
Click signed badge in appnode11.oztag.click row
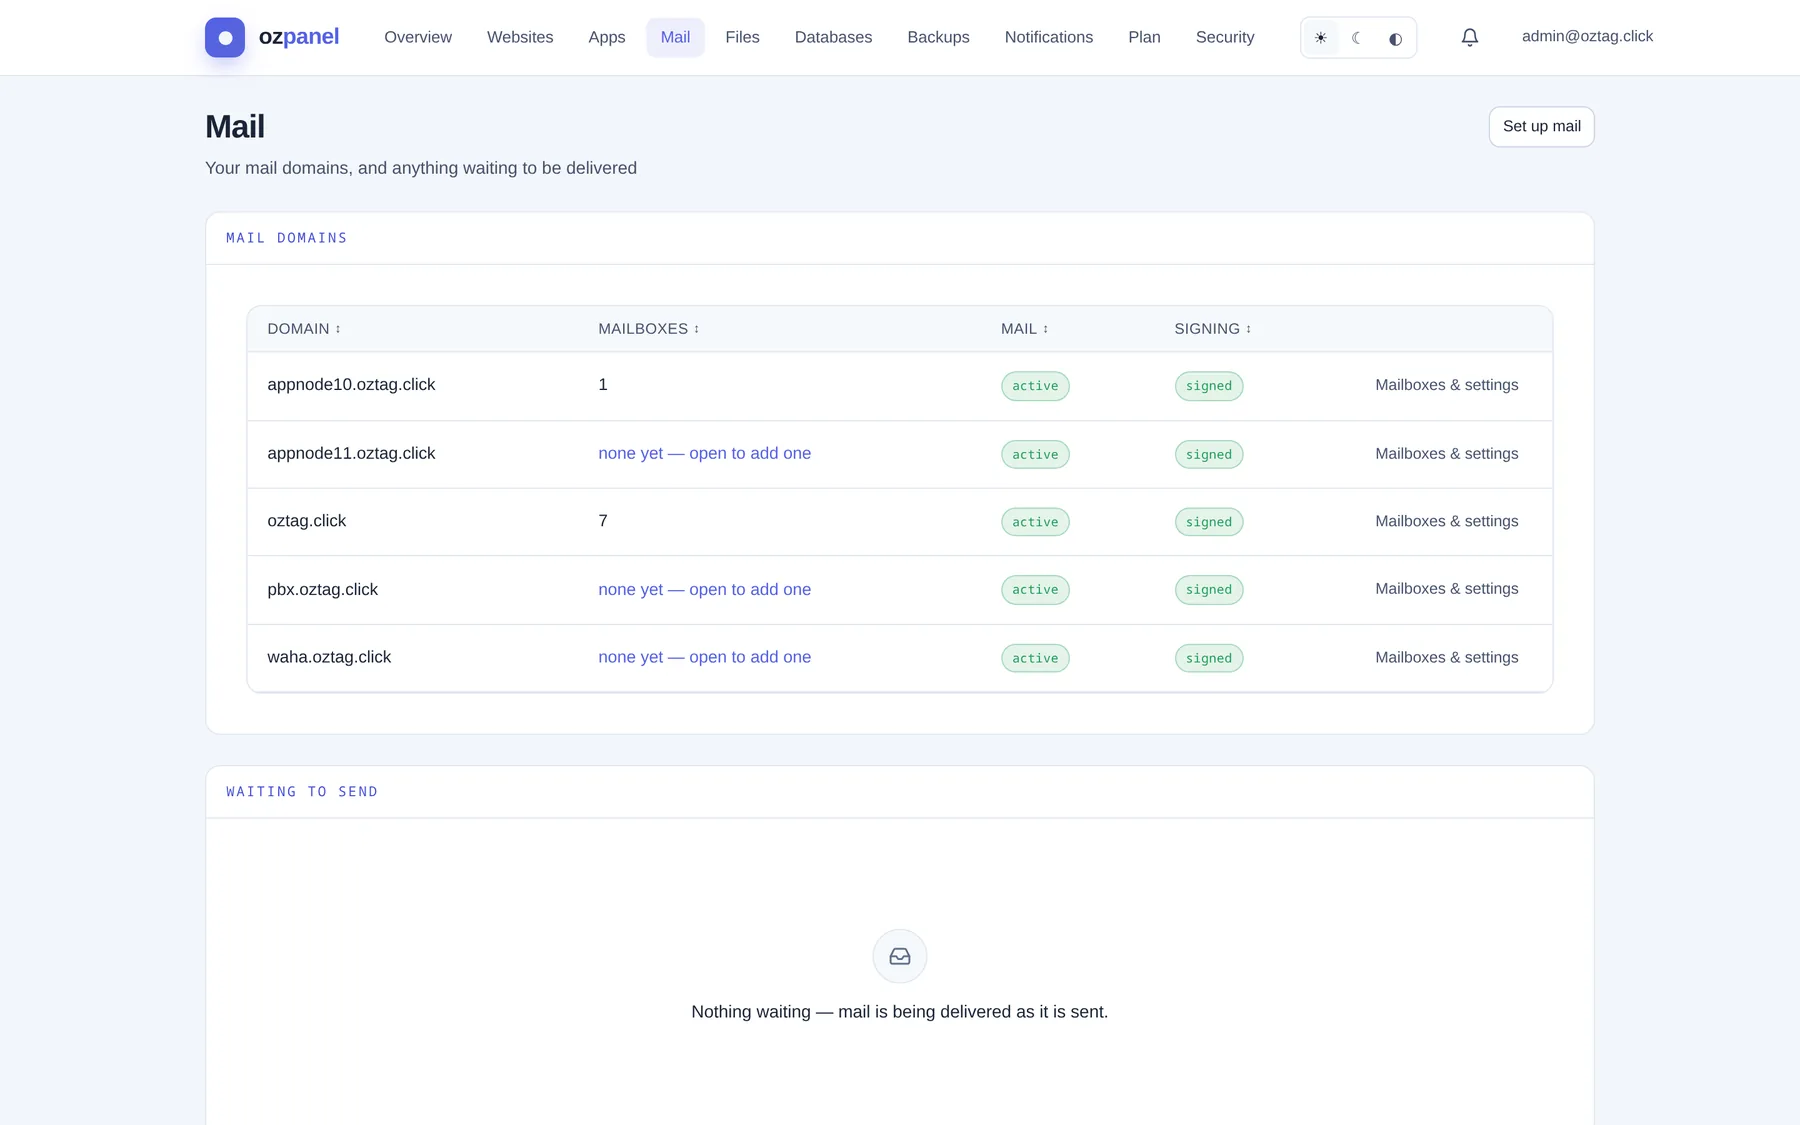point(1209,454)
